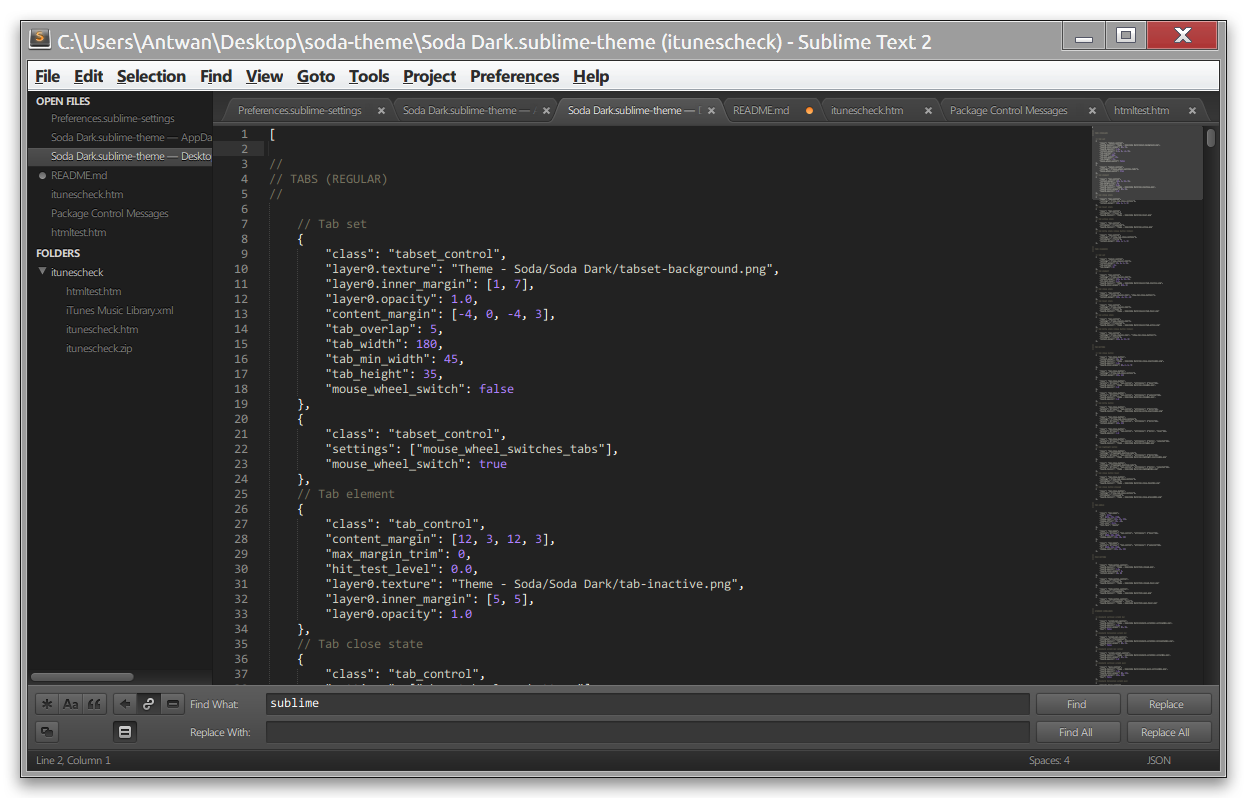Open itunescheck.zip in Folders
Viewport: 1247px width, 798px height.
click(99, 348)
